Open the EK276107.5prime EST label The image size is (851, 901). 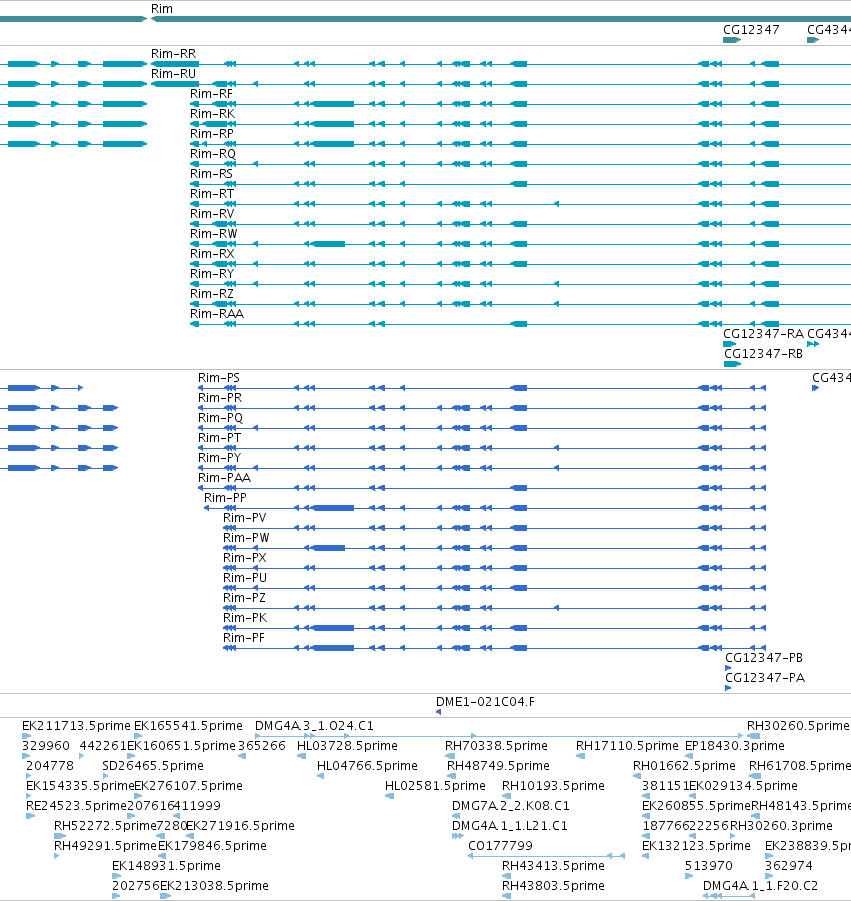point(188,786)
